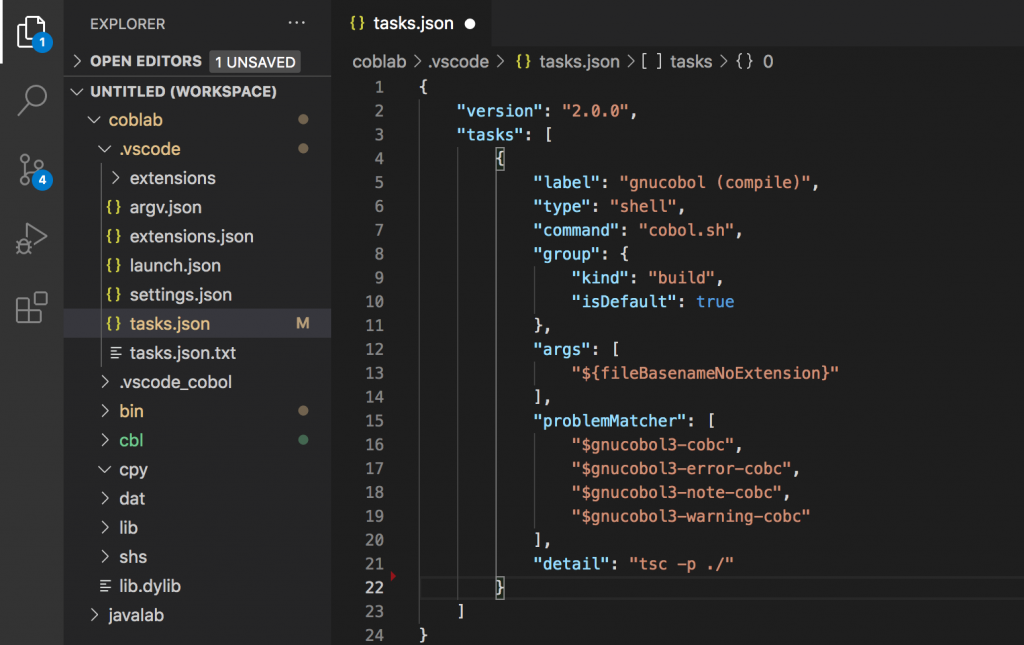Viewport: 1024px width, 645px height.
Task: Click the JSON icon in tasks.json tab
Action: (357, 24)
